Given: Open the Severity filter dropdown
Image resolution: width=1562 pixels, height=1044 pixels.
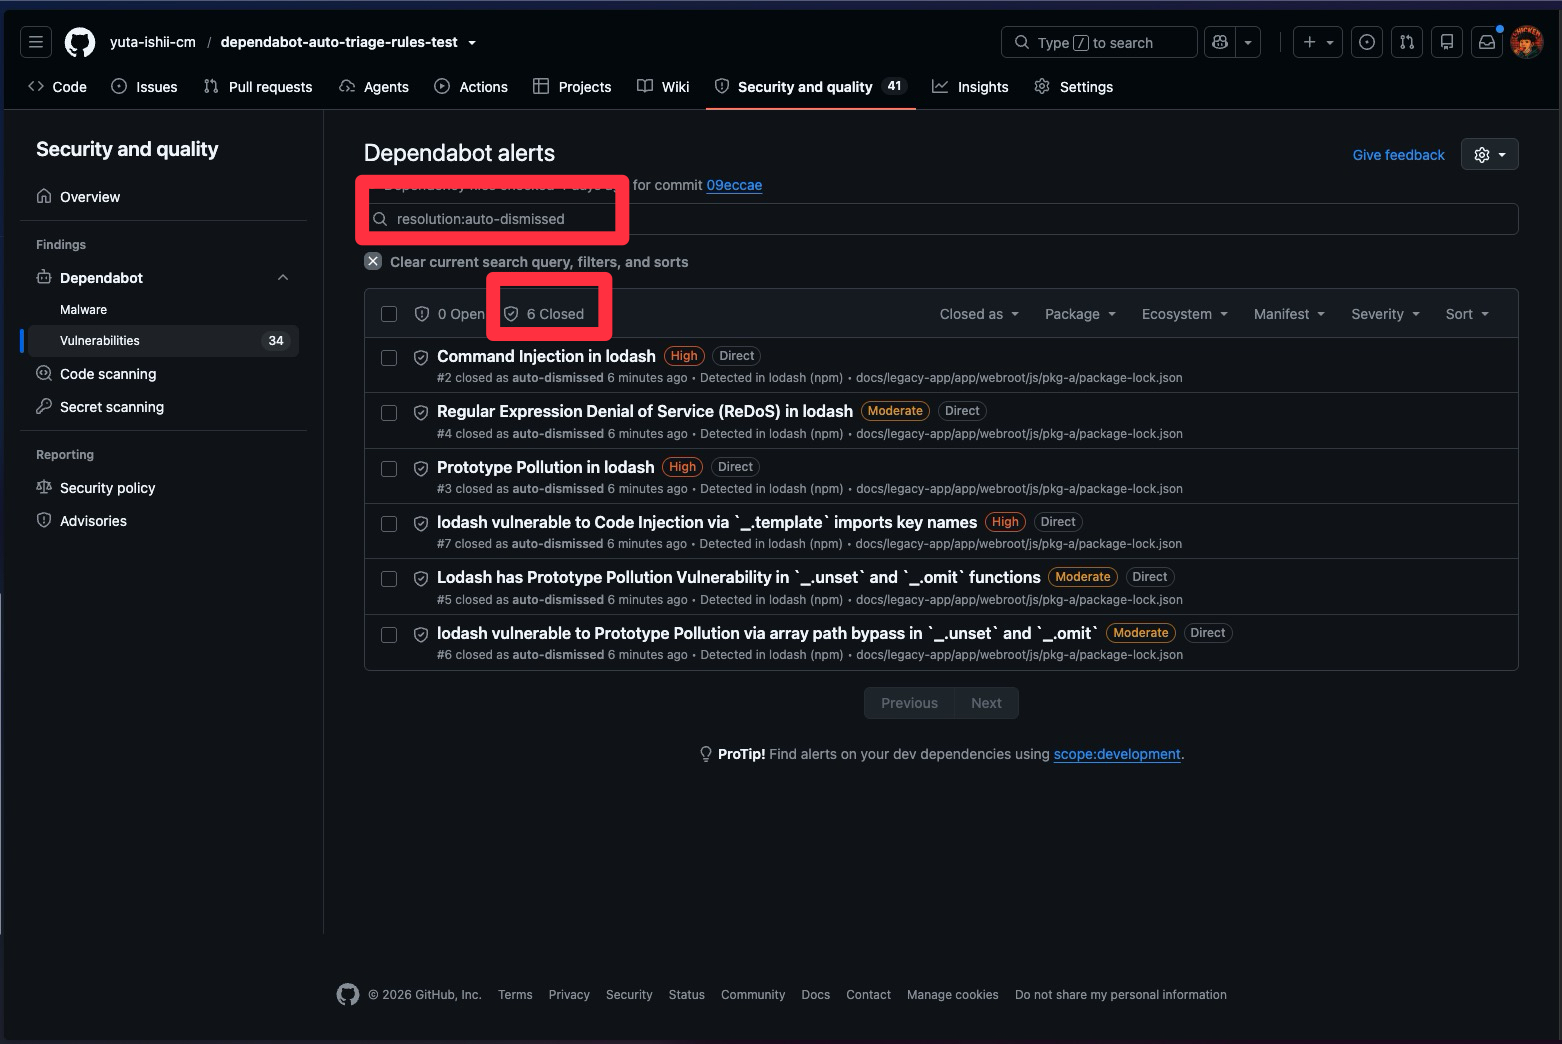Looking at the screenshot, I should pyautogui.click(x=1385, y=314).
